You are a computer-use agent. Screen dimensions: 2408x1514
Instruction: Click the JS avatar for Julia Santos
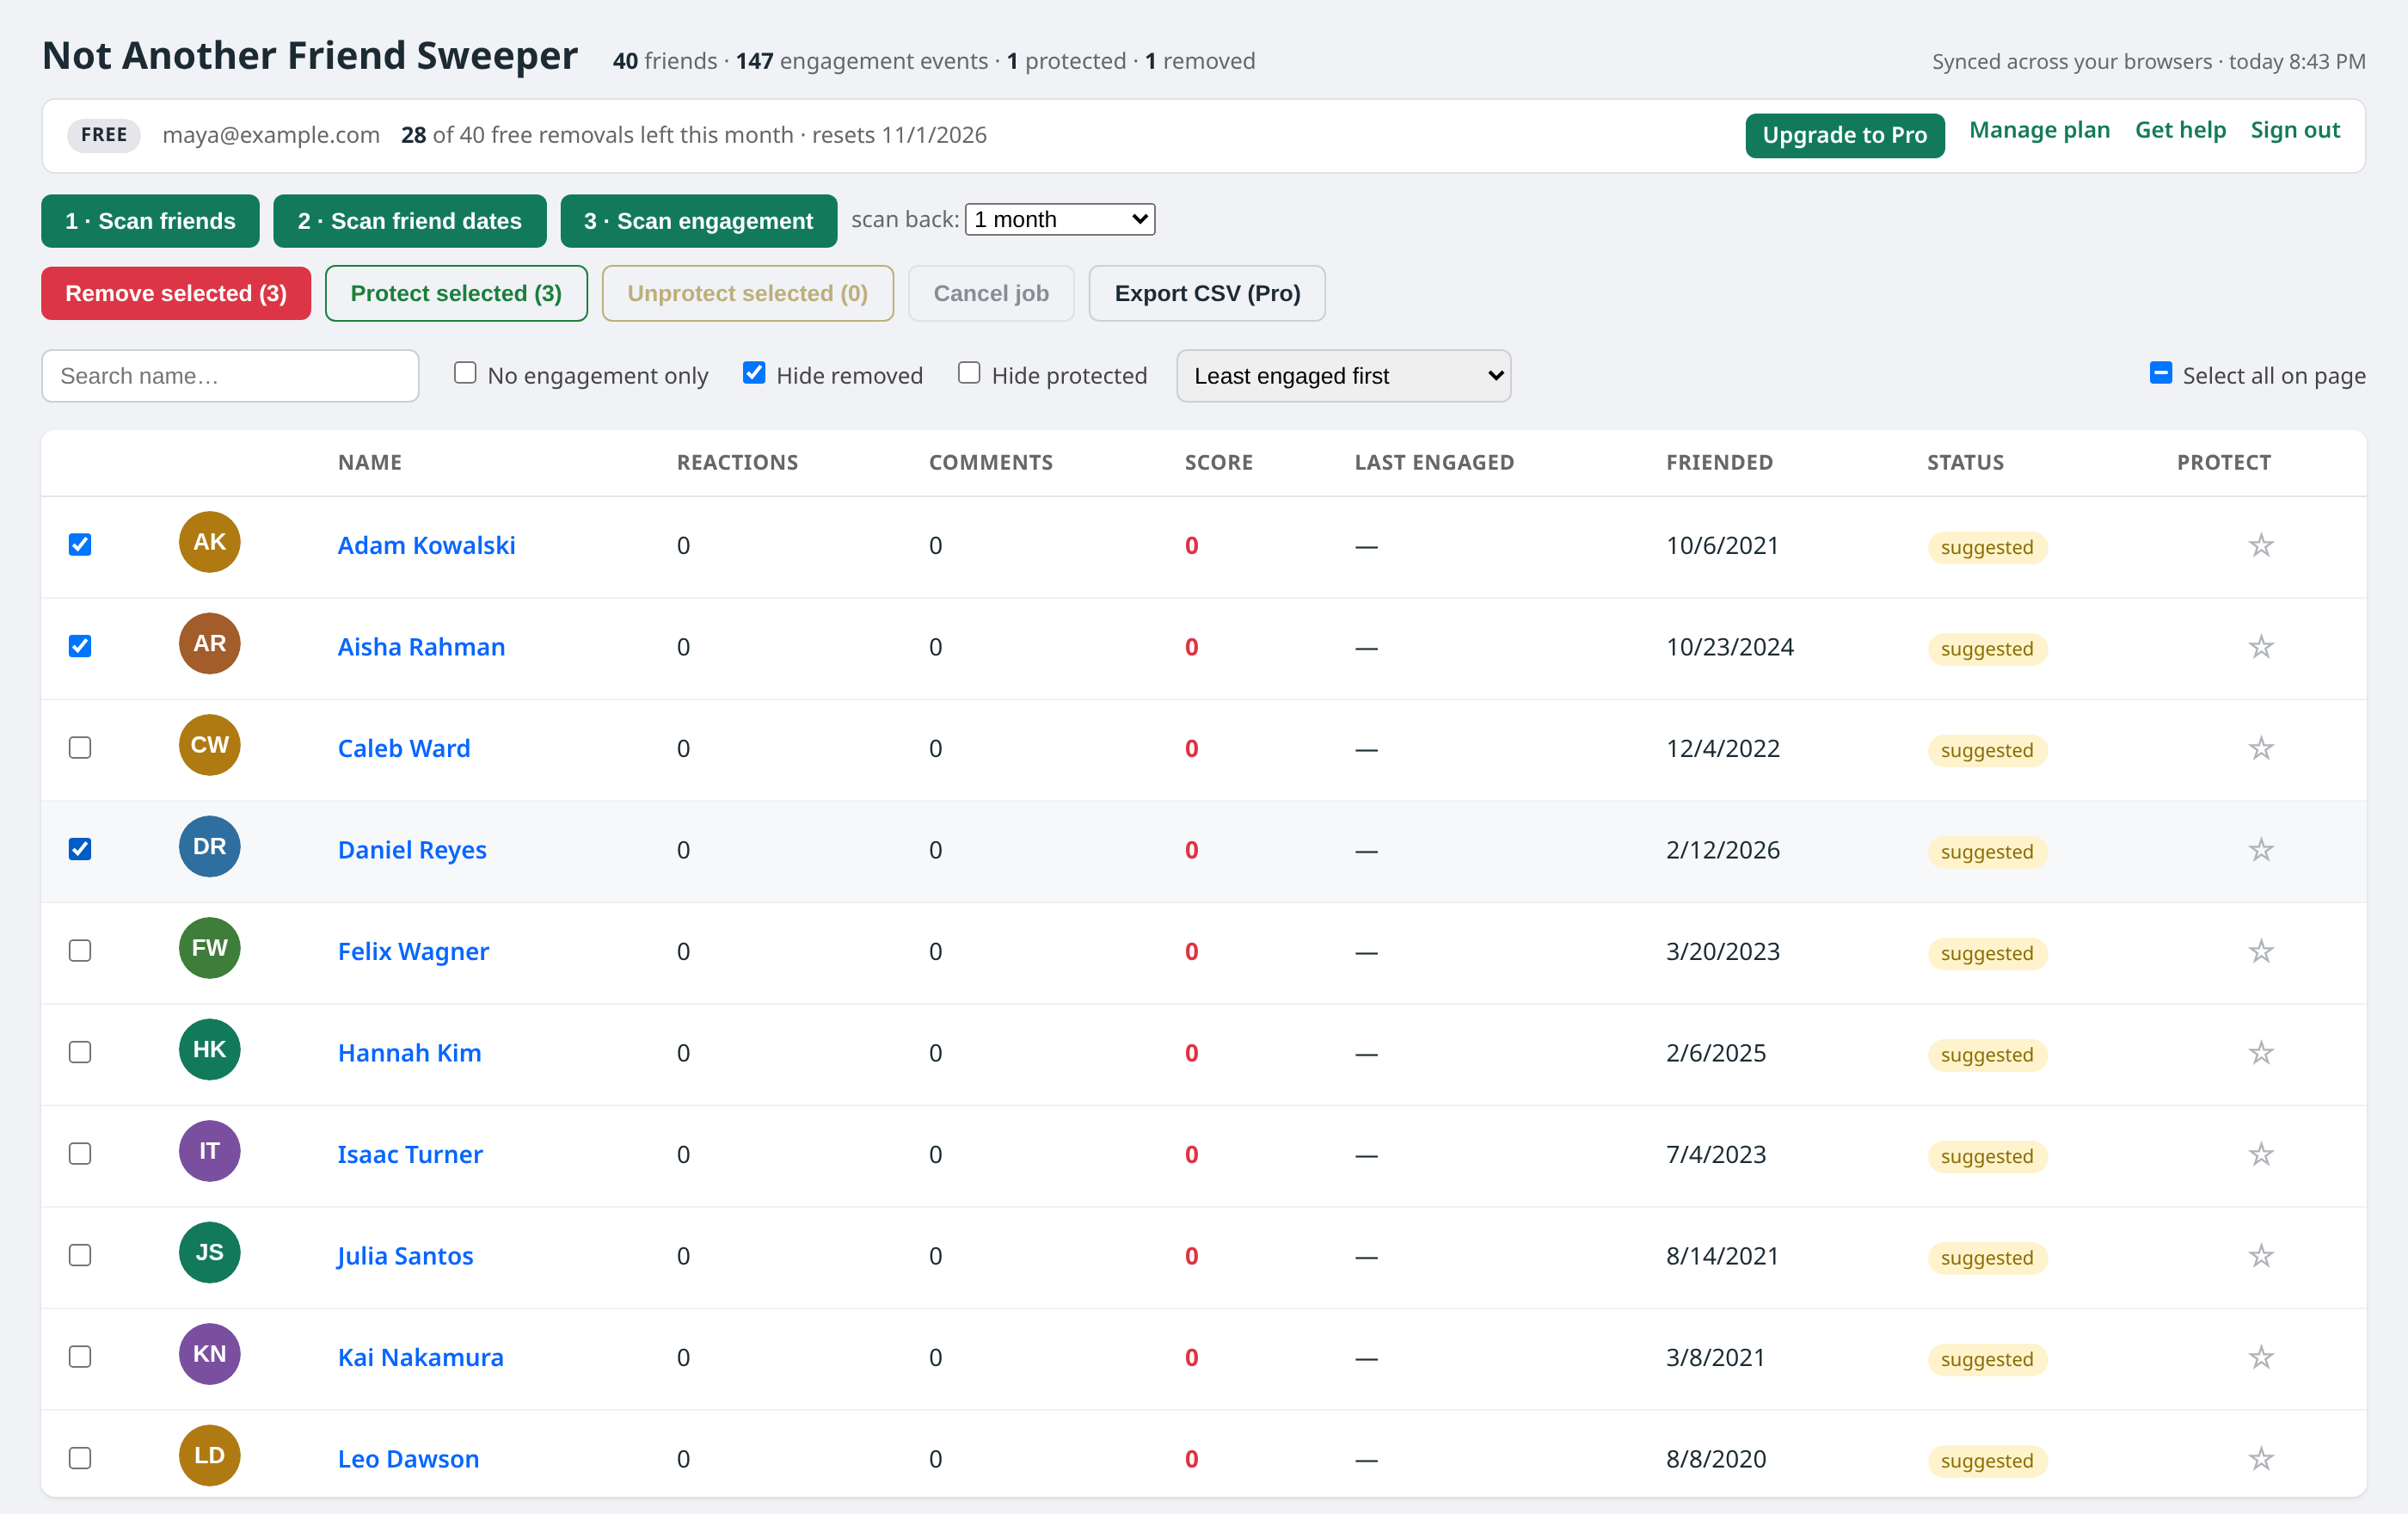coord(209,1253)
